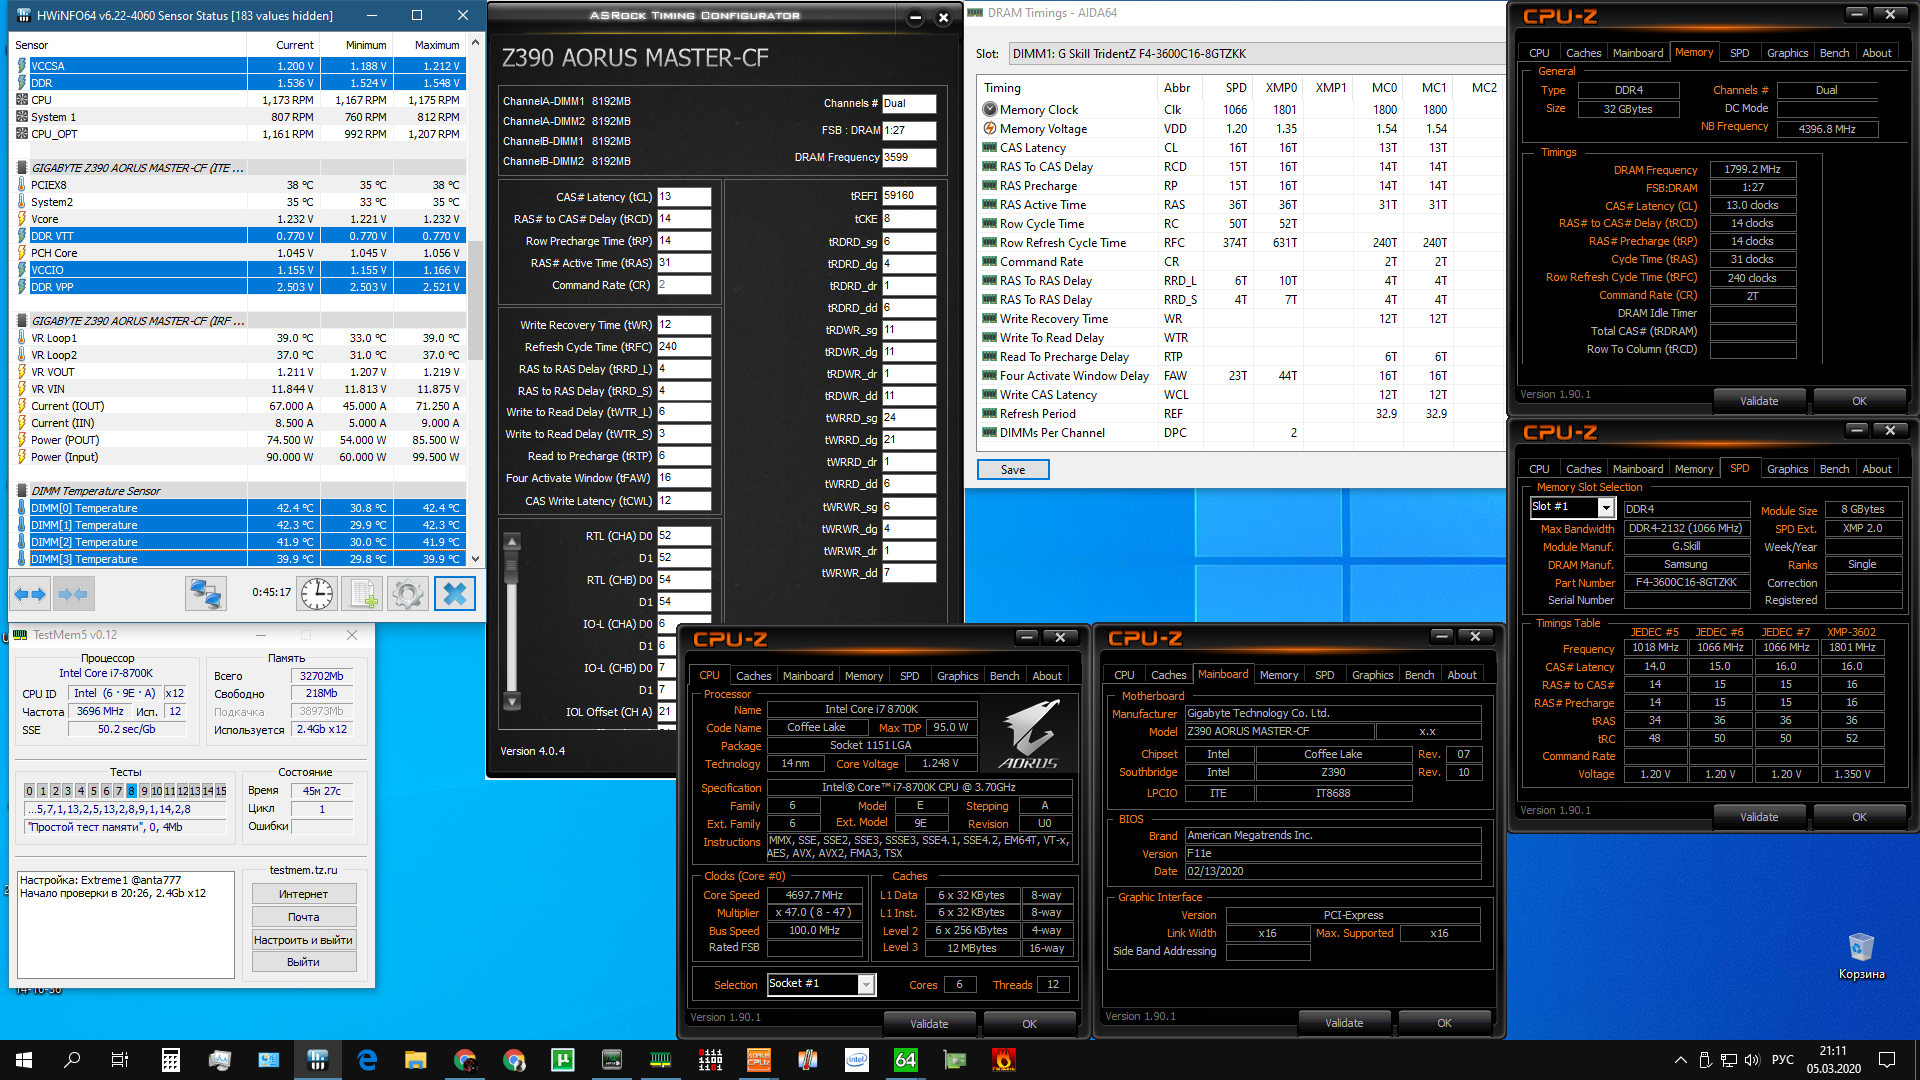Click the HWiNFO expand columns arrows icon
1920x1080 pixels.
(x=30, y=594)
